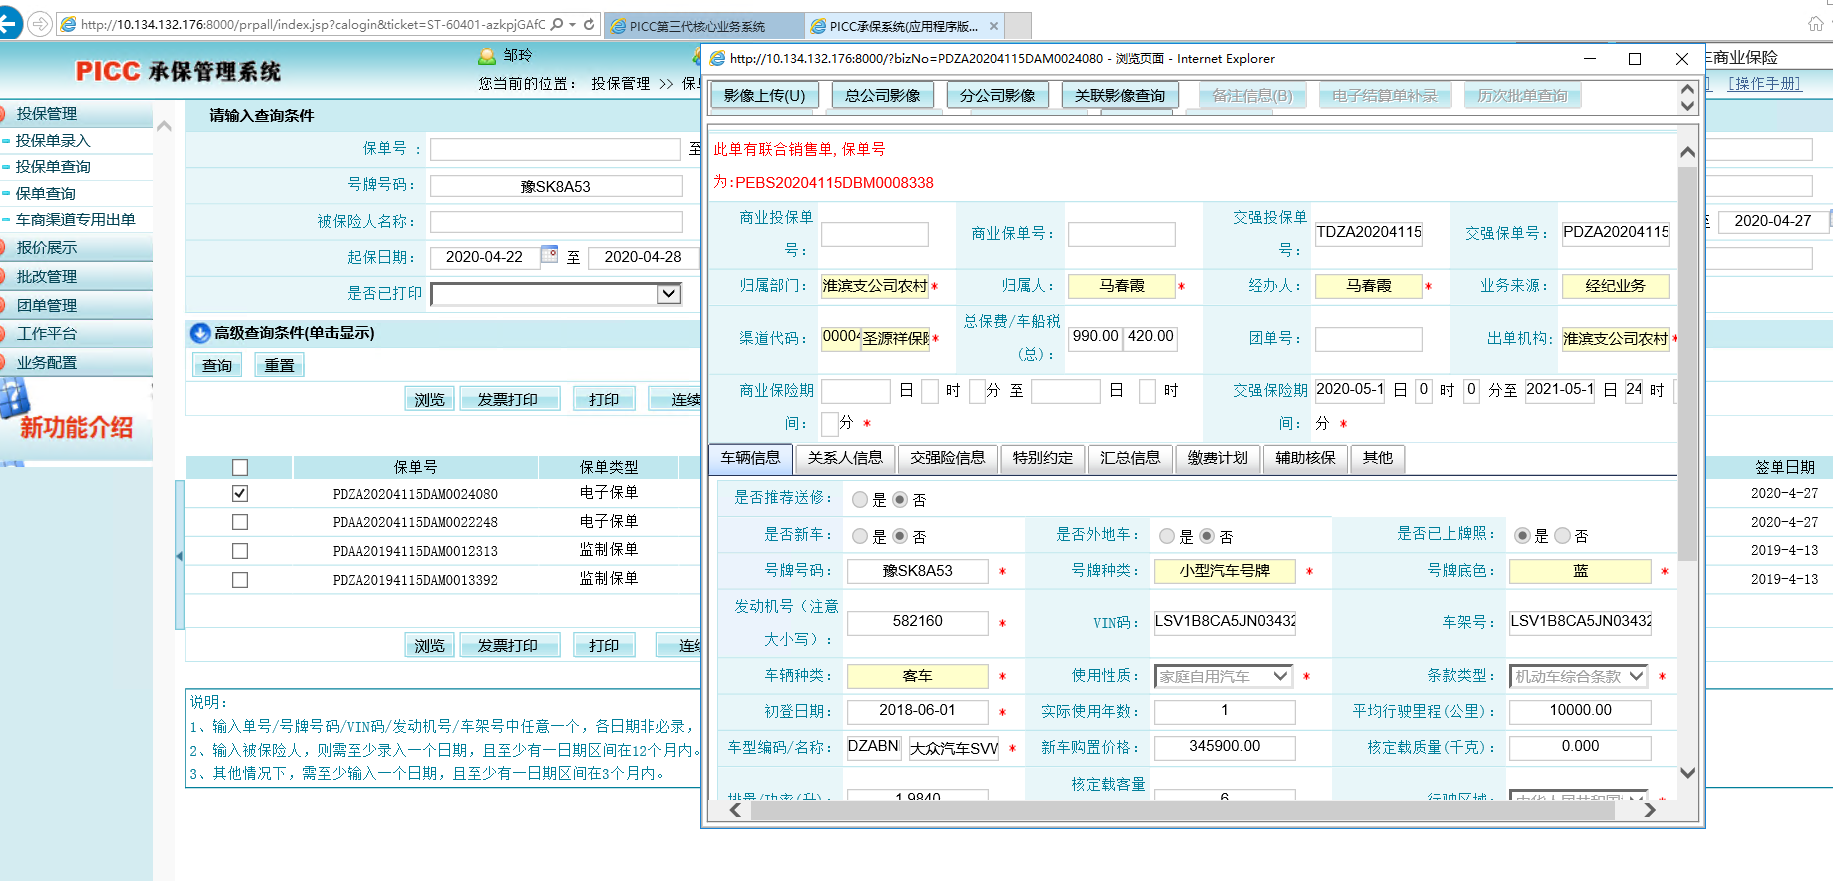Open the 交强险信息 tab

[947, 458]
